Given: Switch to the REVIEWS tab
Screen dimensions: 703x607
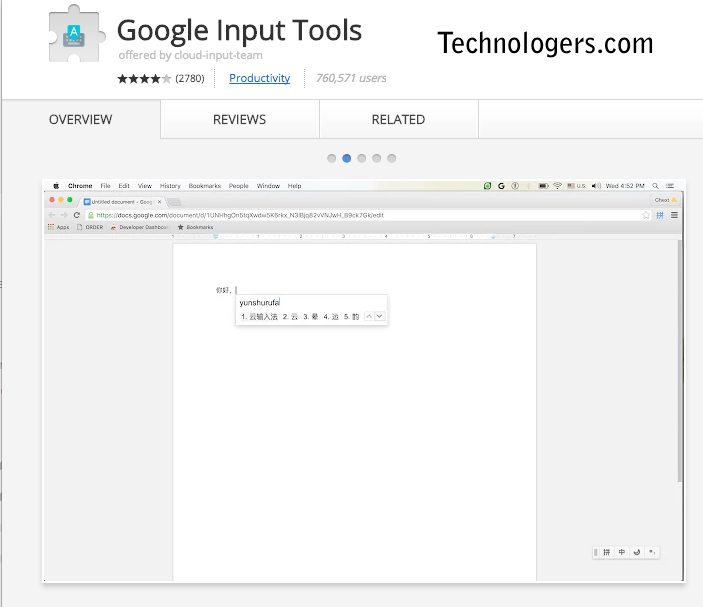Looking at the screenshot, I should click(x=239, y=120).
